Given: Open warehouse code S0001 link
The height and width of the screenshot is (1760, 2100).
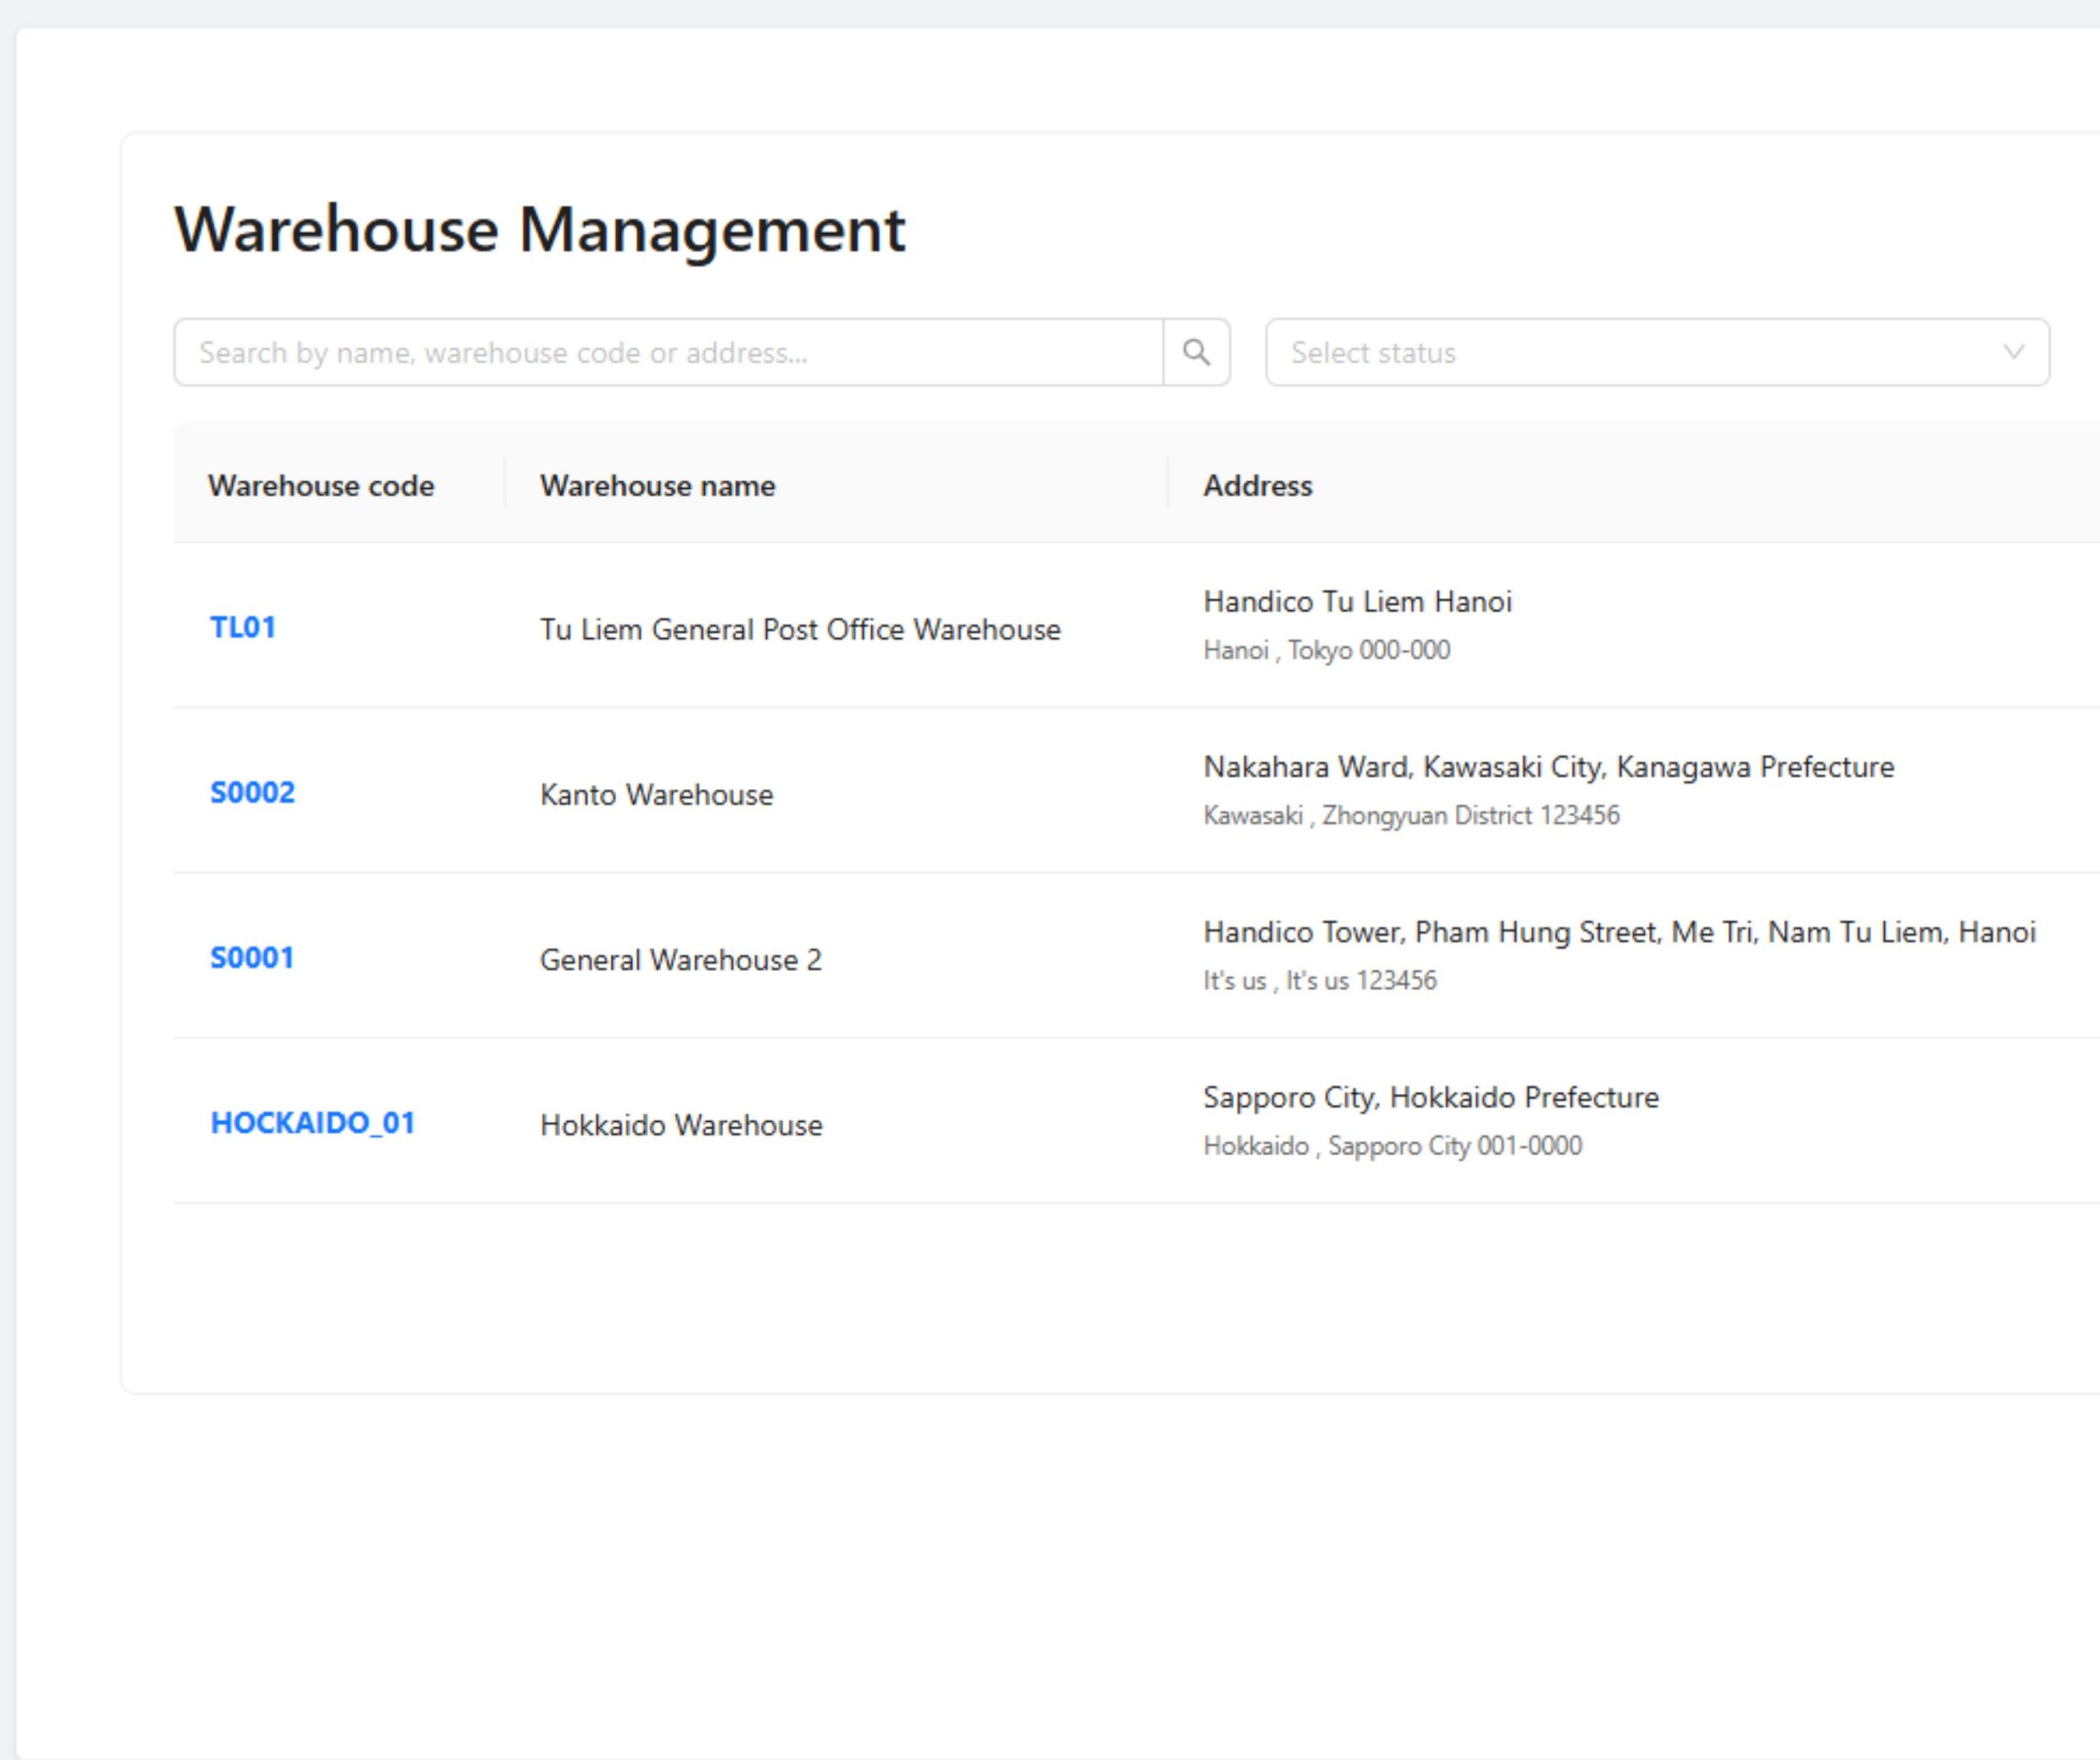Looking at the screenshot, I should 252,957.
